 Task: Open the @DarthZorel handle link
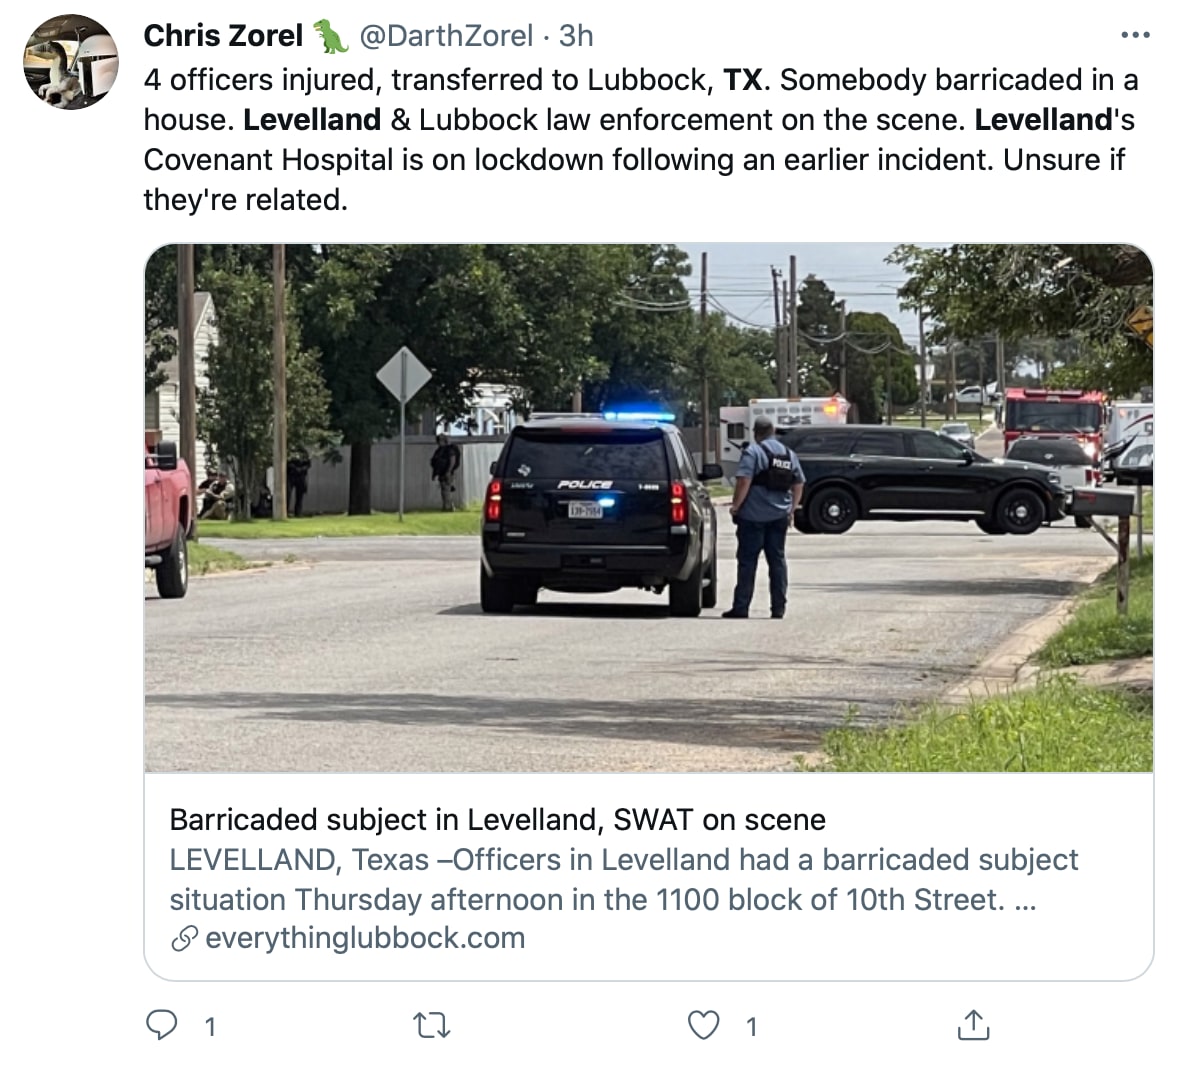445,36
